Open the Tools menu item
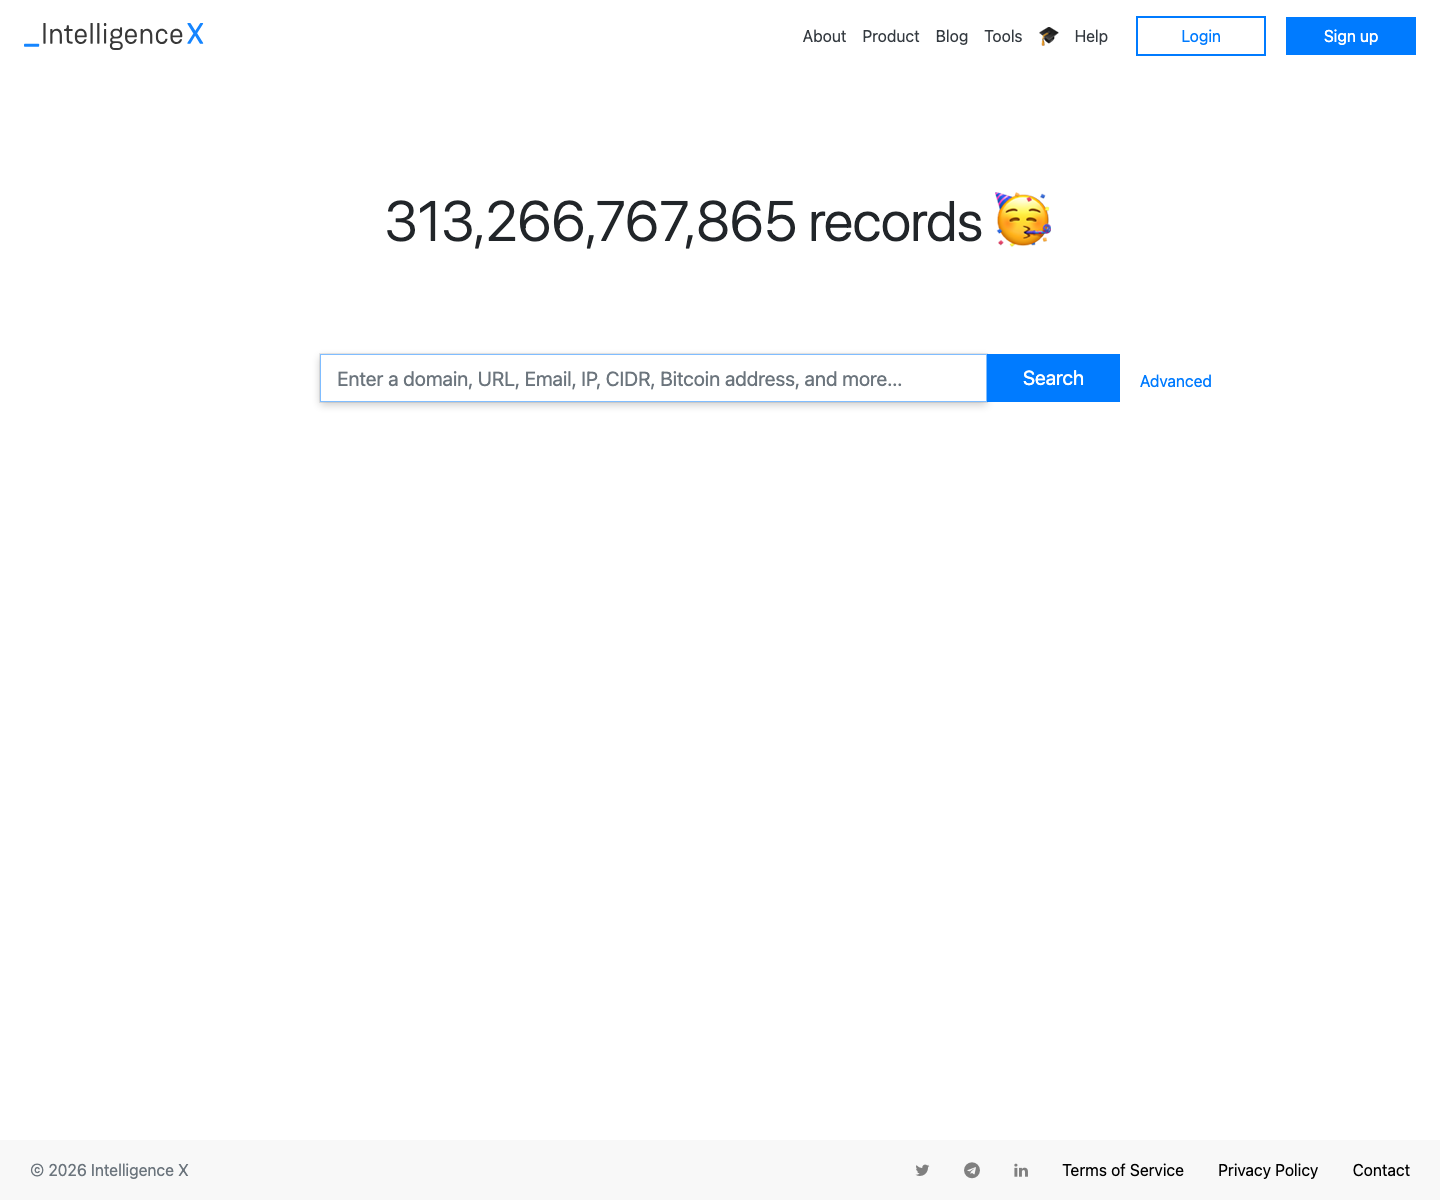 tap(1003, 36)
